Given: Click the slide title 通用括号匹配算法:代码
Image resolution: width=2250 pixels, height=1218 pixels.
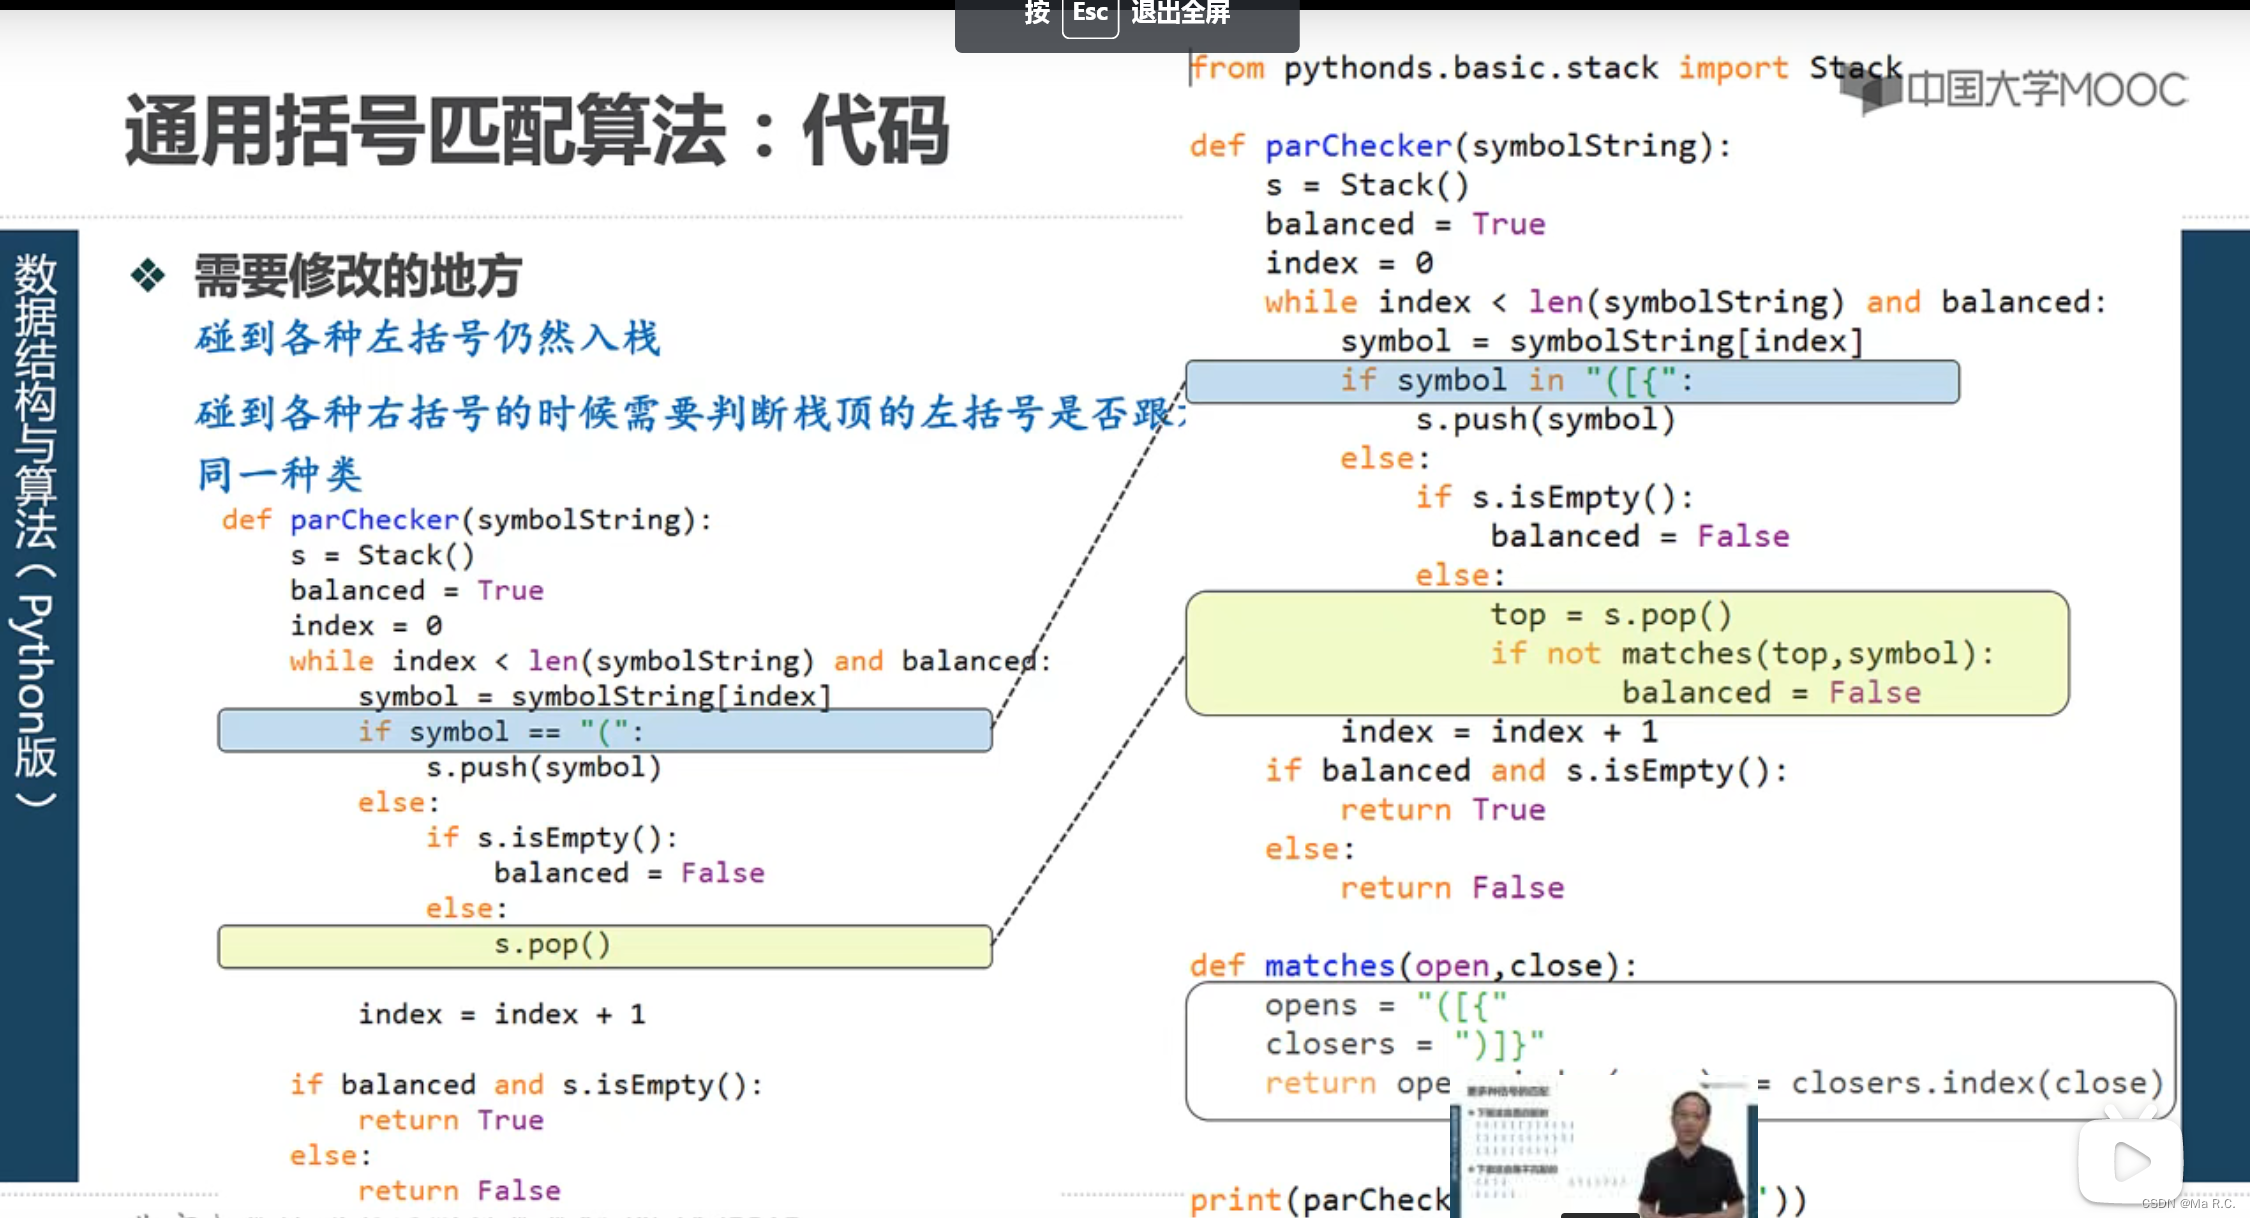Looking at the screenshot, I should [537, 132].
